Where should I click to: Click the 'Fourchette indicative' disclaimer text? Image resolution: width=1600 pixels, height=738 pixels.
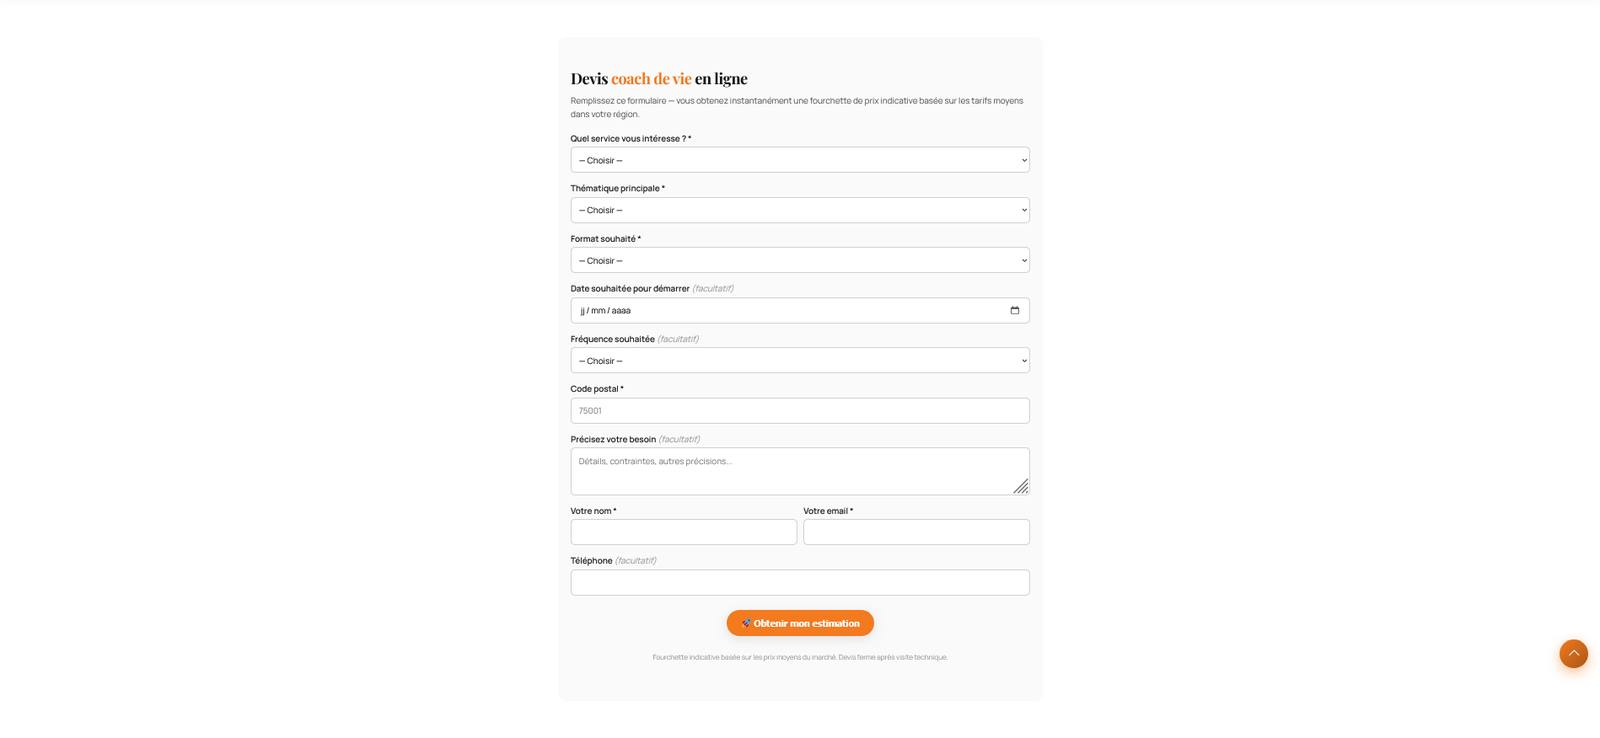click(800, 657)
